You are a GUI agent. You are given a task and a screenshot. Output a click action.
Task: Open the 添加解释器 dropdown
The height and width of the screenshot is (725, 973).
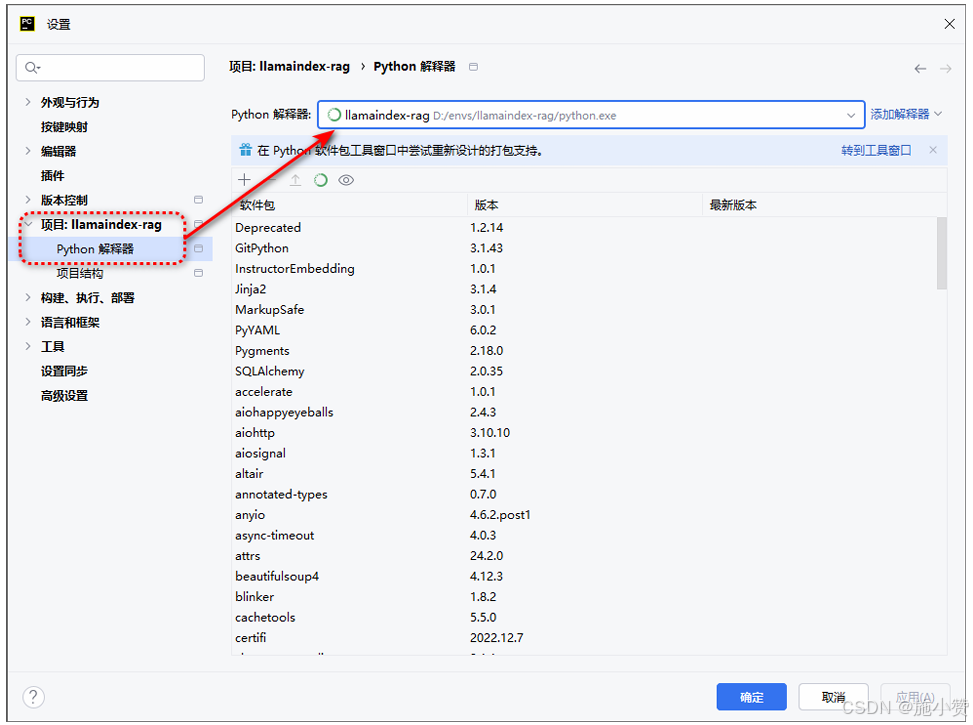[x=906, y=114]
